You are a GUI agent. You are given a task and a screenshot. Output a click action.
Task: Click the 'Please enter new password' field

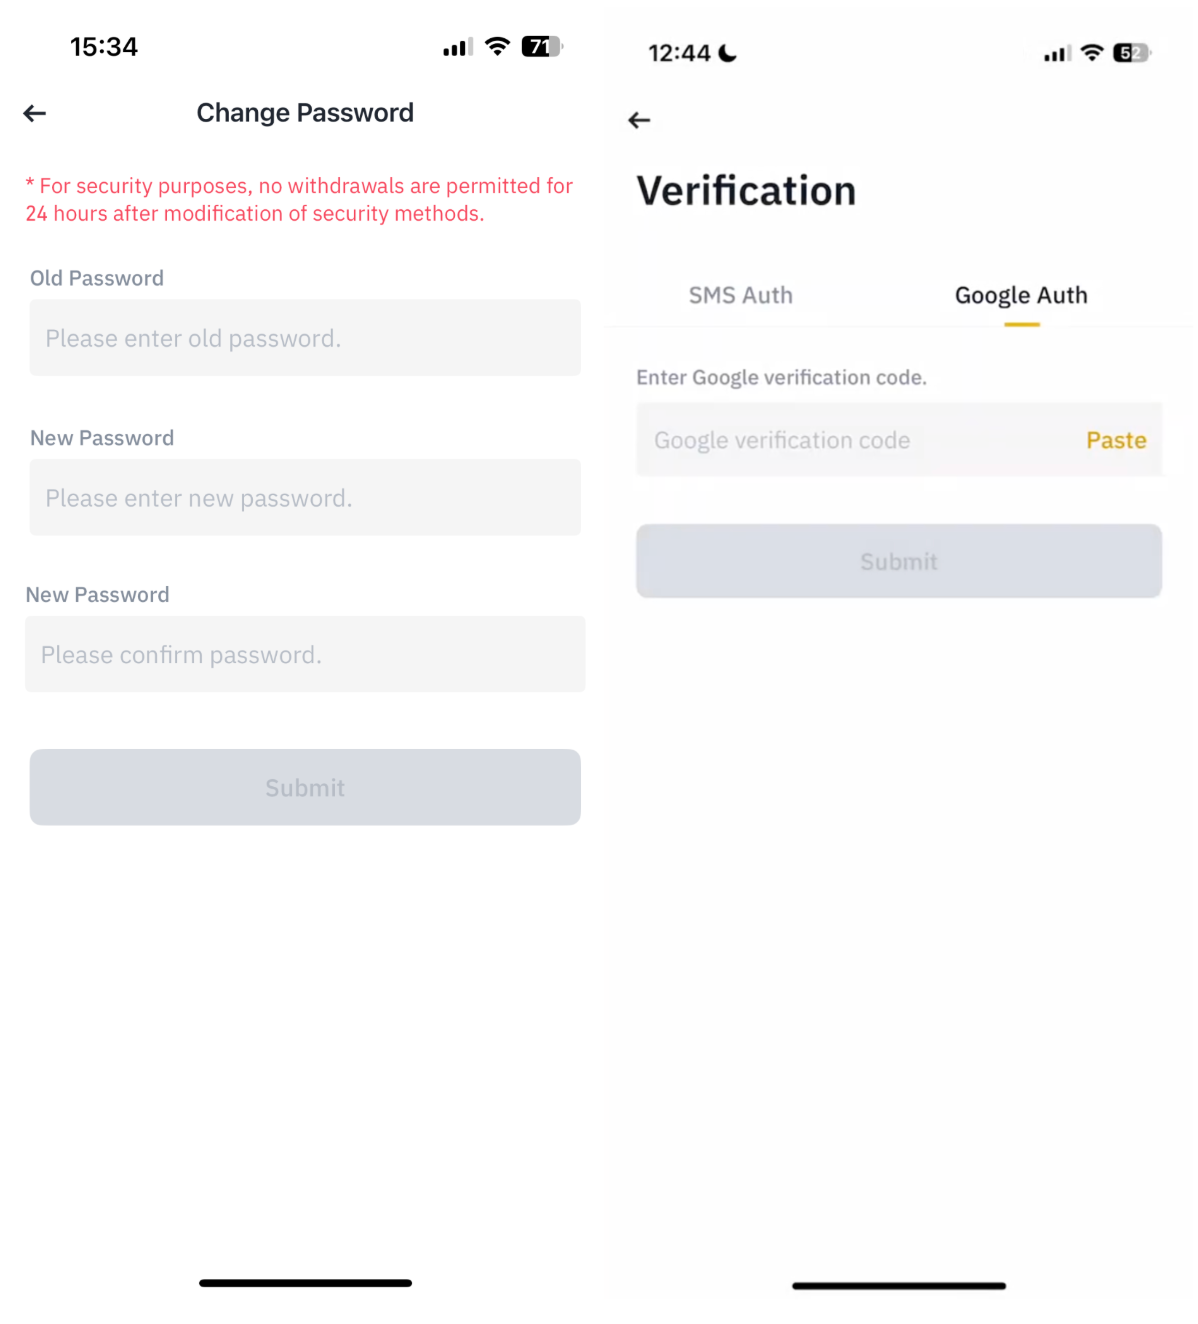(x=305, y=498)
